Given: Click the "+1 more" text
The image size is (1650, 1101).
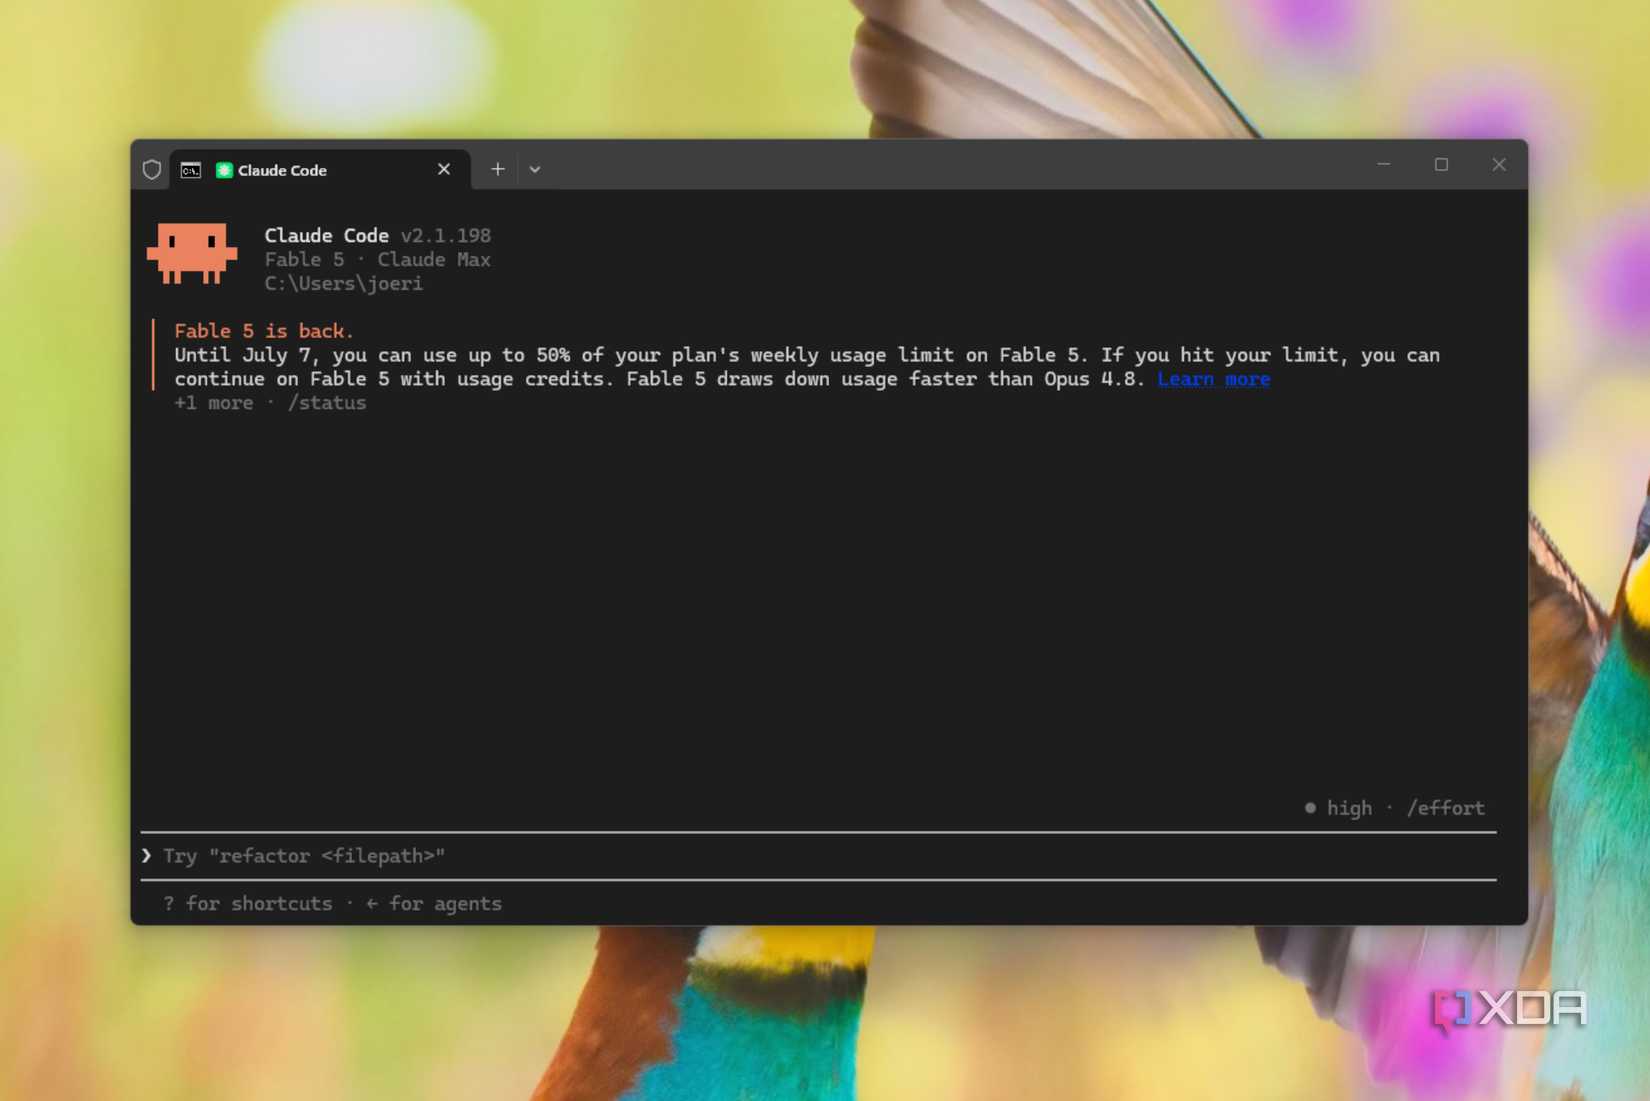Looking at the screenshot, I should (214, 403).
